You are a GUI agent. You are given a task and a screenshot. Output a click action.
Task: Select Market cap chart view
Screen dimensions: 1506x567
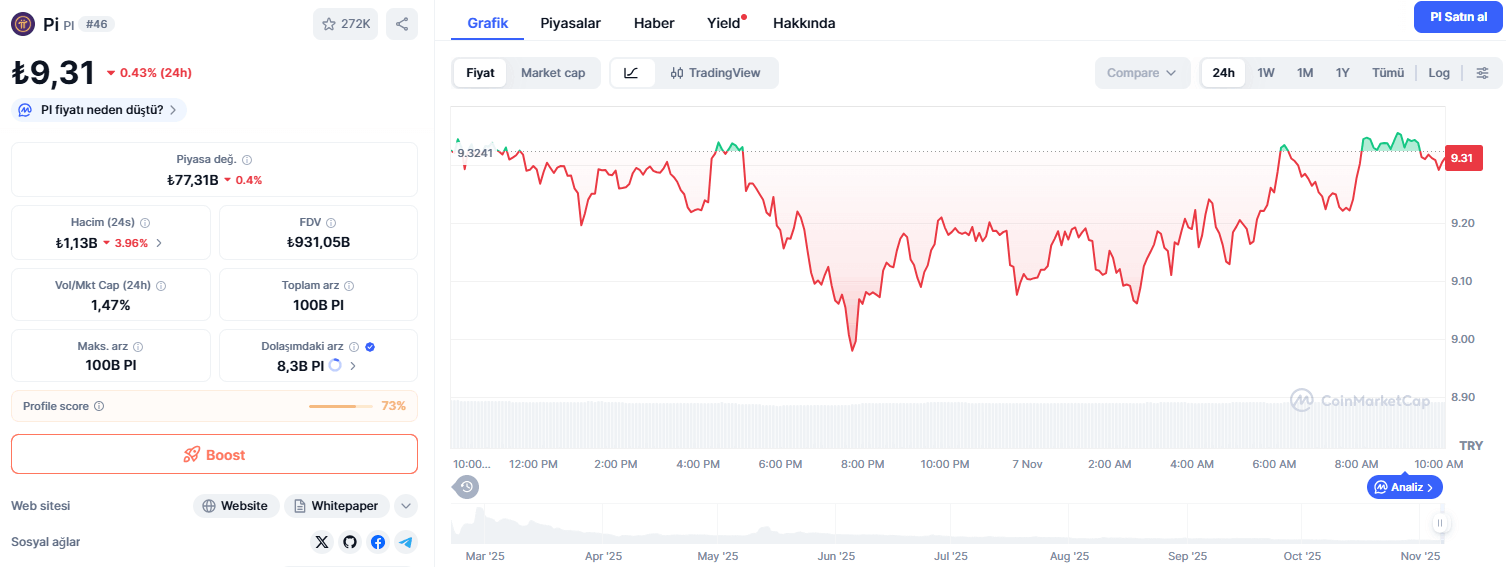[x=553, y=73]
